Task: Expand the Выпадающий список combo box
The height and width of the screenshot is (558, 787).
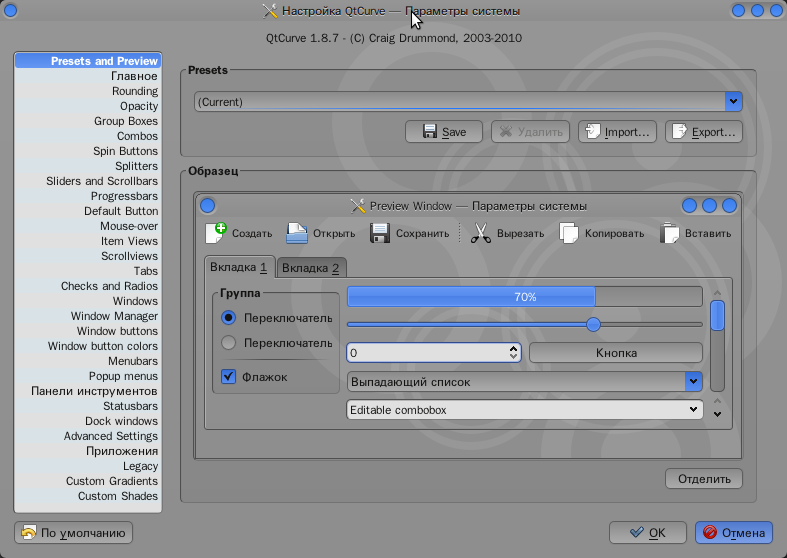Action: pyautogui.click(x=693, y=381)
